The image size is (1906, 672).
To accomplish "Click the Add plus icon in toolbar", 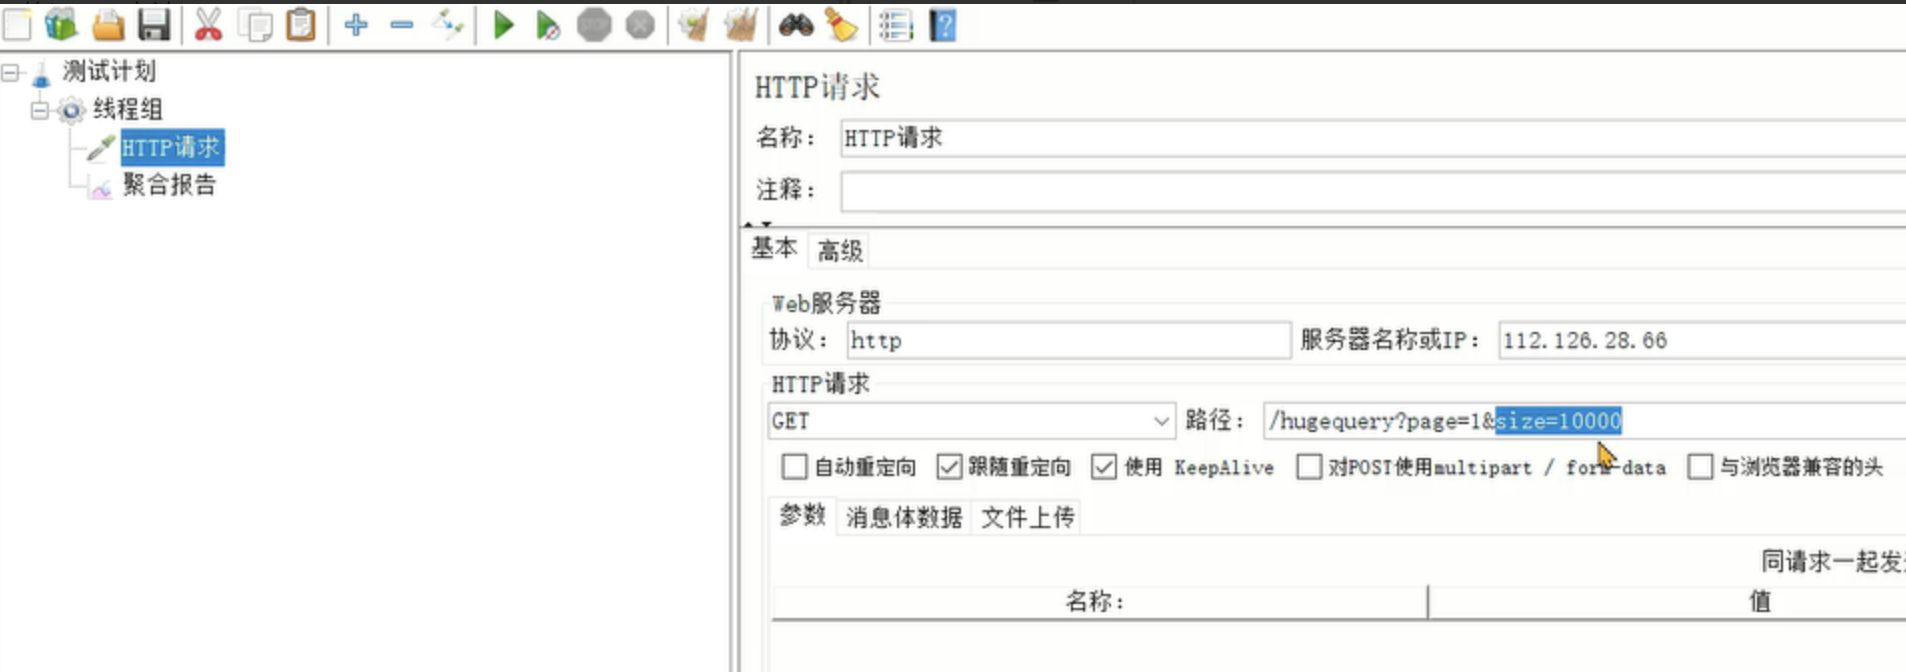I will 356,24.
